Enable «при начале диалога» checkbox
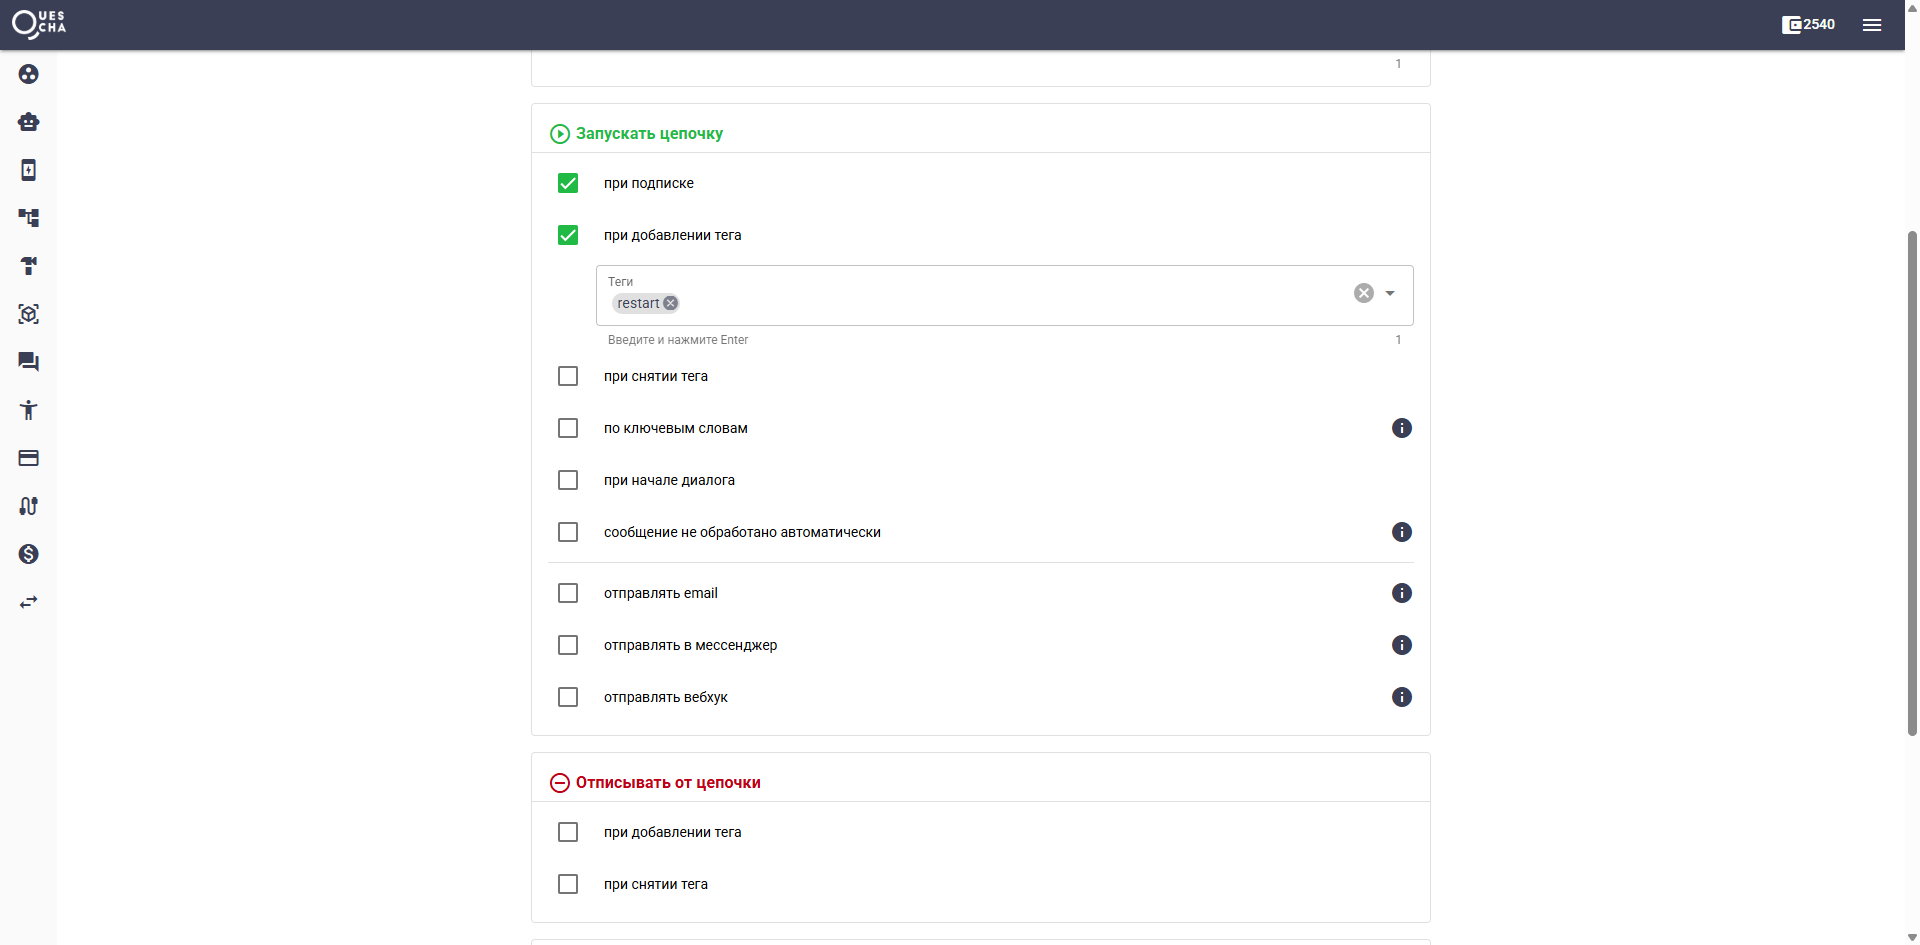Viewport: 1920px width, 945px height. coord(568,480)
